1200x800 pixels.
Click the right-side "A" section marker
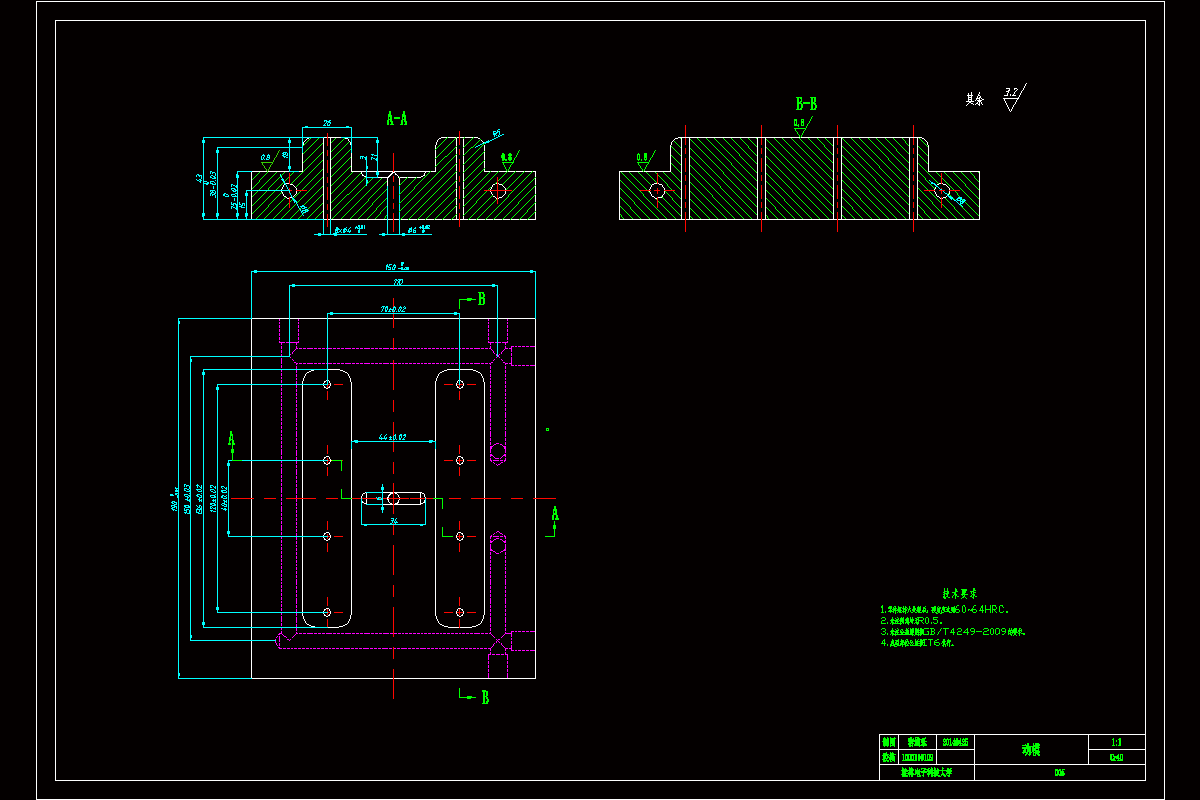point(555,513)
